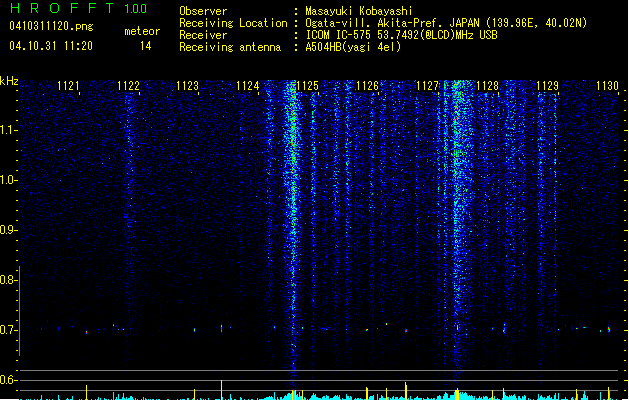Click the A504HB(yagi 4el) antenna text
Image resolution: width=629 pixels, height=400 pixels.
pos(353,47)
